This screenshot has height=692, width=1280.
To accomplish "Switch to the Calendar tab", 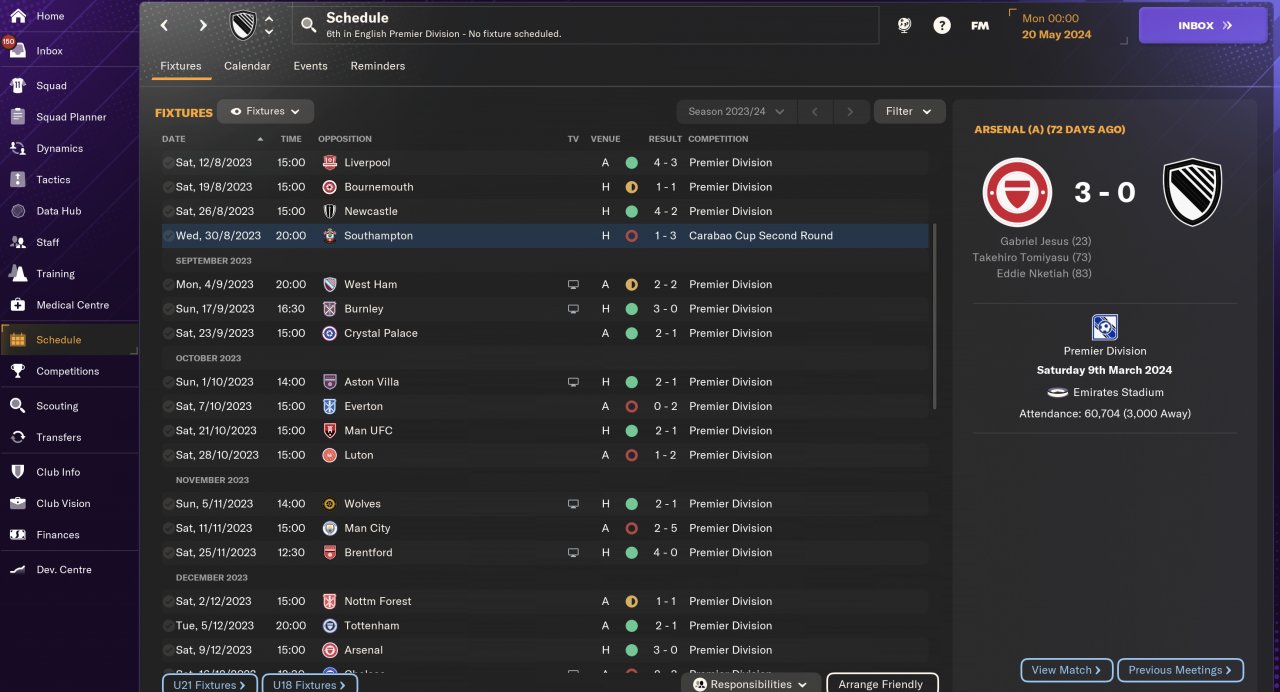I will pyautogui.click(x=247, y=66).
